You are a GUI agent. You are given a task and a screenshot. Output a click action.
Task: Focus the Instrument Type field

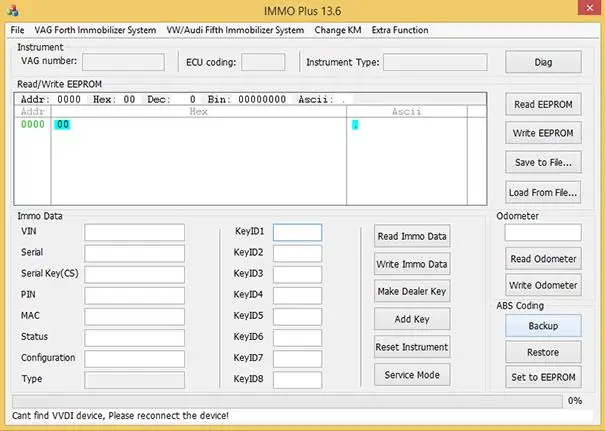[435, 62]
